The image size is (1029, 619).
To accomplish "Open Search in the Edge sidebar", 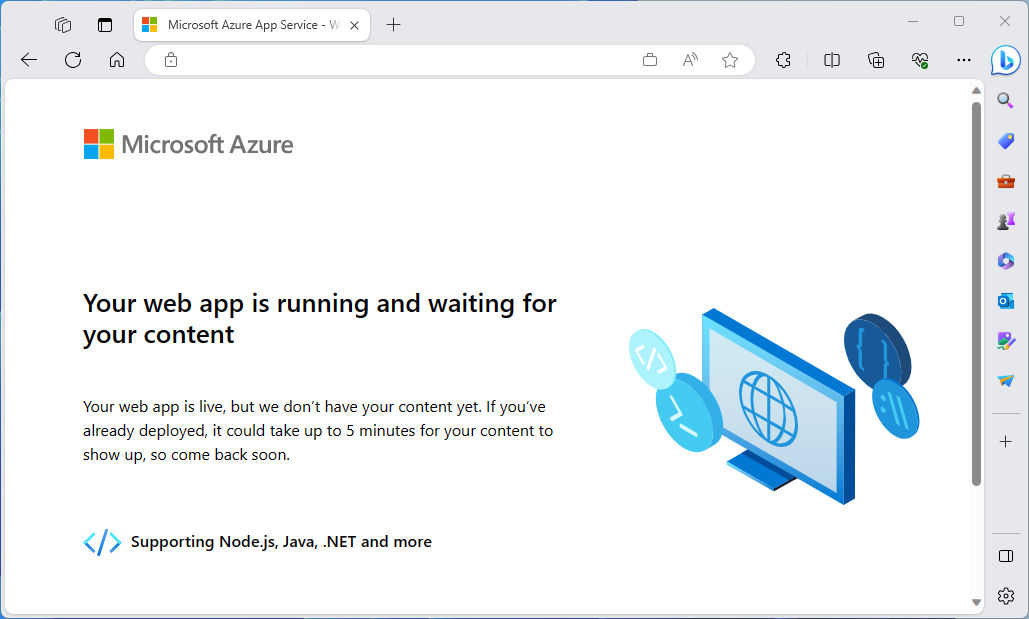I will (x=1005, y=100).
